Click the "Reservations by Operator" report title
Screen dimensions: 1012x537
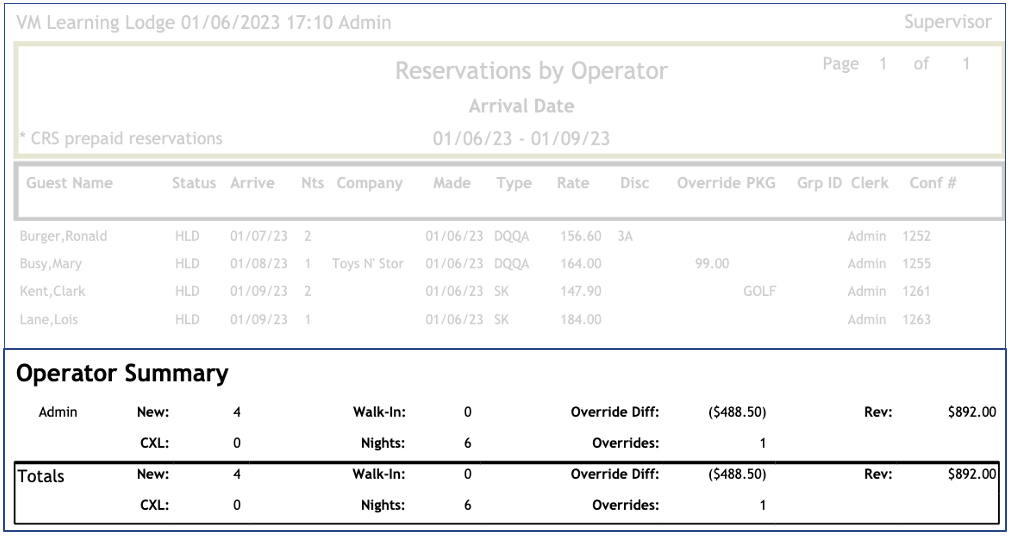pos(531,72)
